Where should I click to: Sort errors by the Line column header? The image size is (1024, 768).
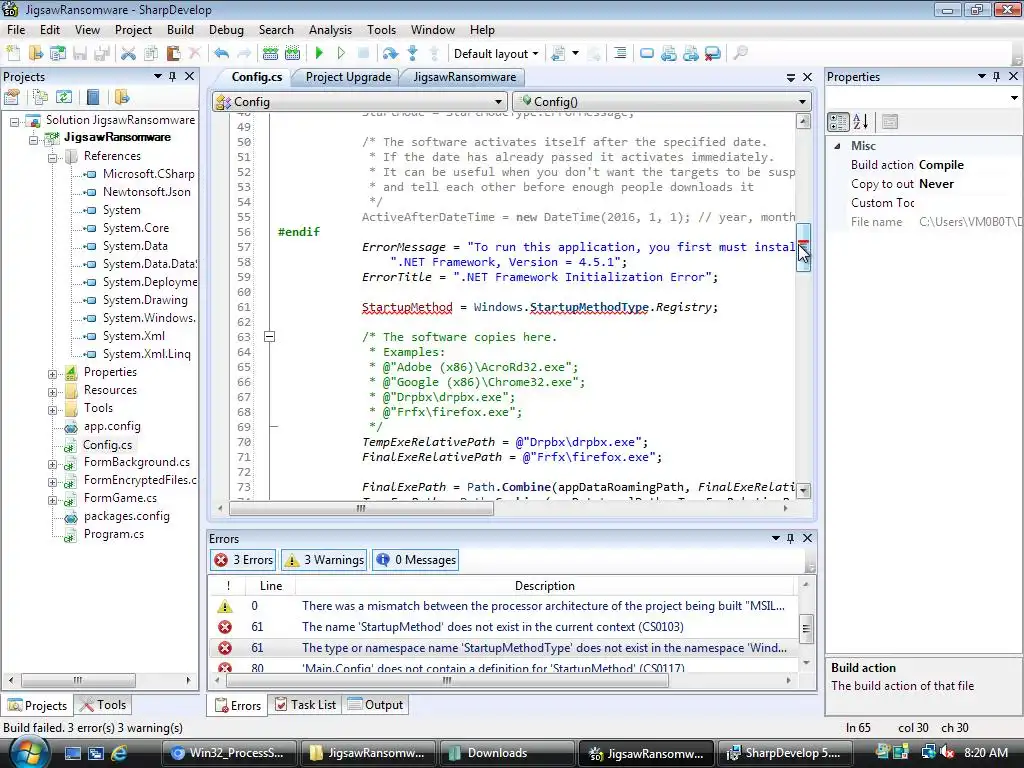pyautogui.click(x=270, y=586)
